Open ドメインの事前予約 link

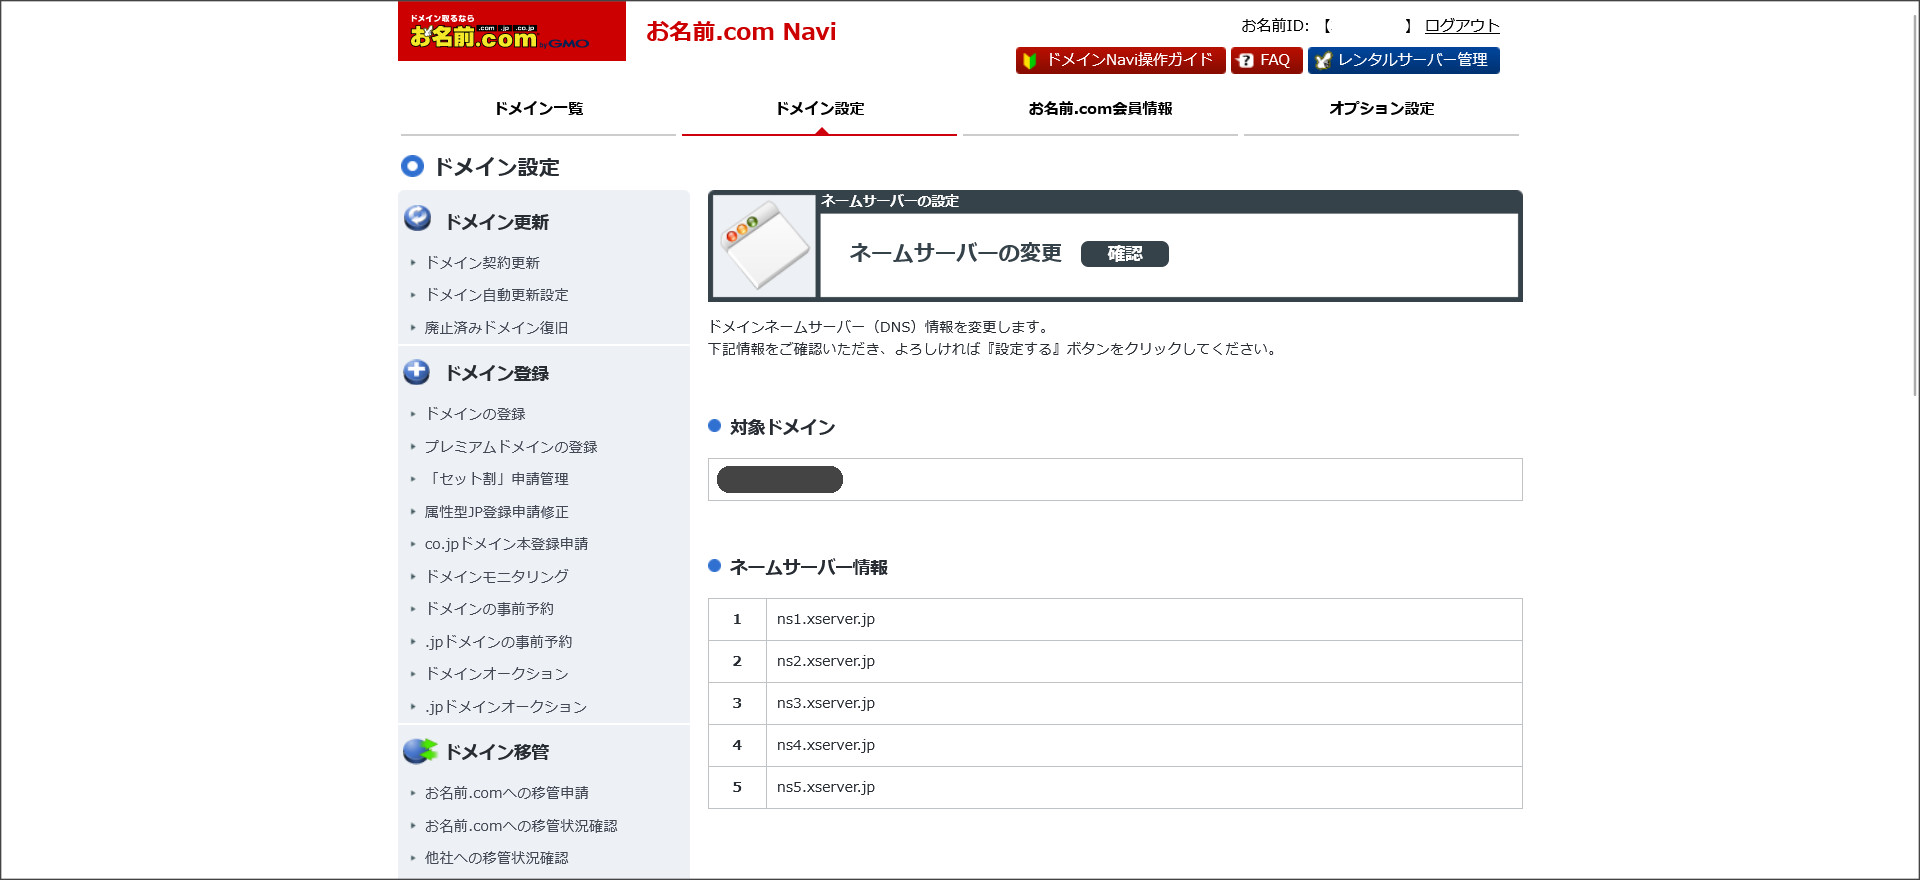(489, 609)
